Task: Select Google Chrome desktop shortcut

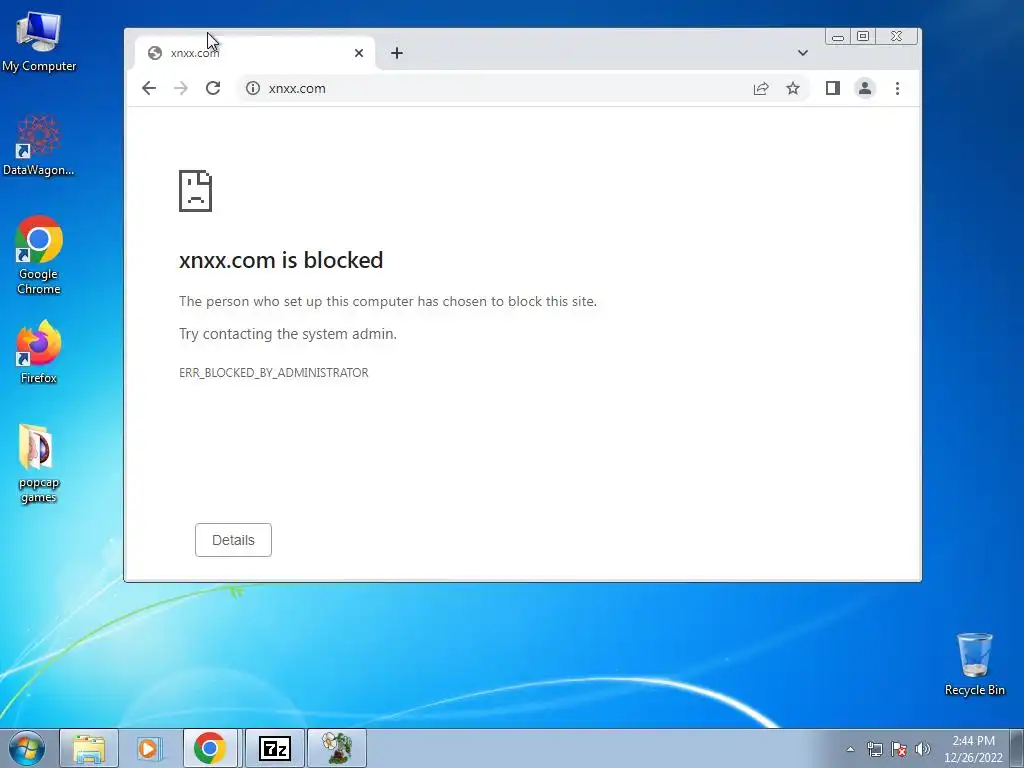Action: 39,255
